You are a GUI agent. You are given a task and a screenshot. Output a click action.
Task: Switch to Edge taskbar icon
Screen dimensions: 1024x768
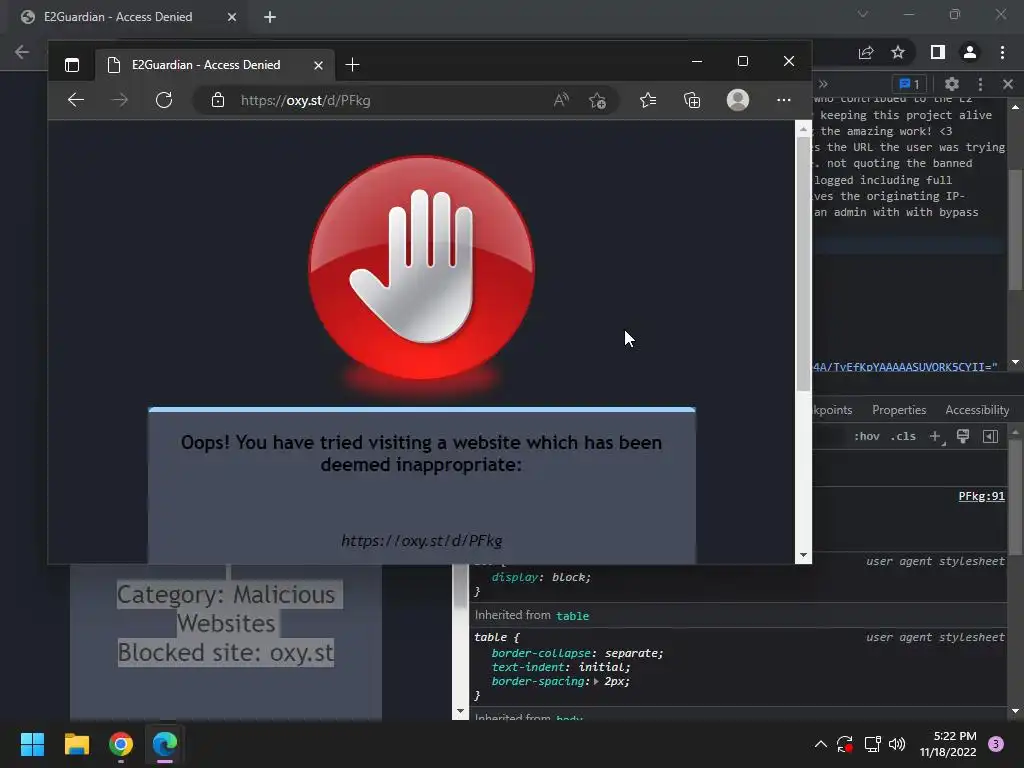click(x=165, y=744)
